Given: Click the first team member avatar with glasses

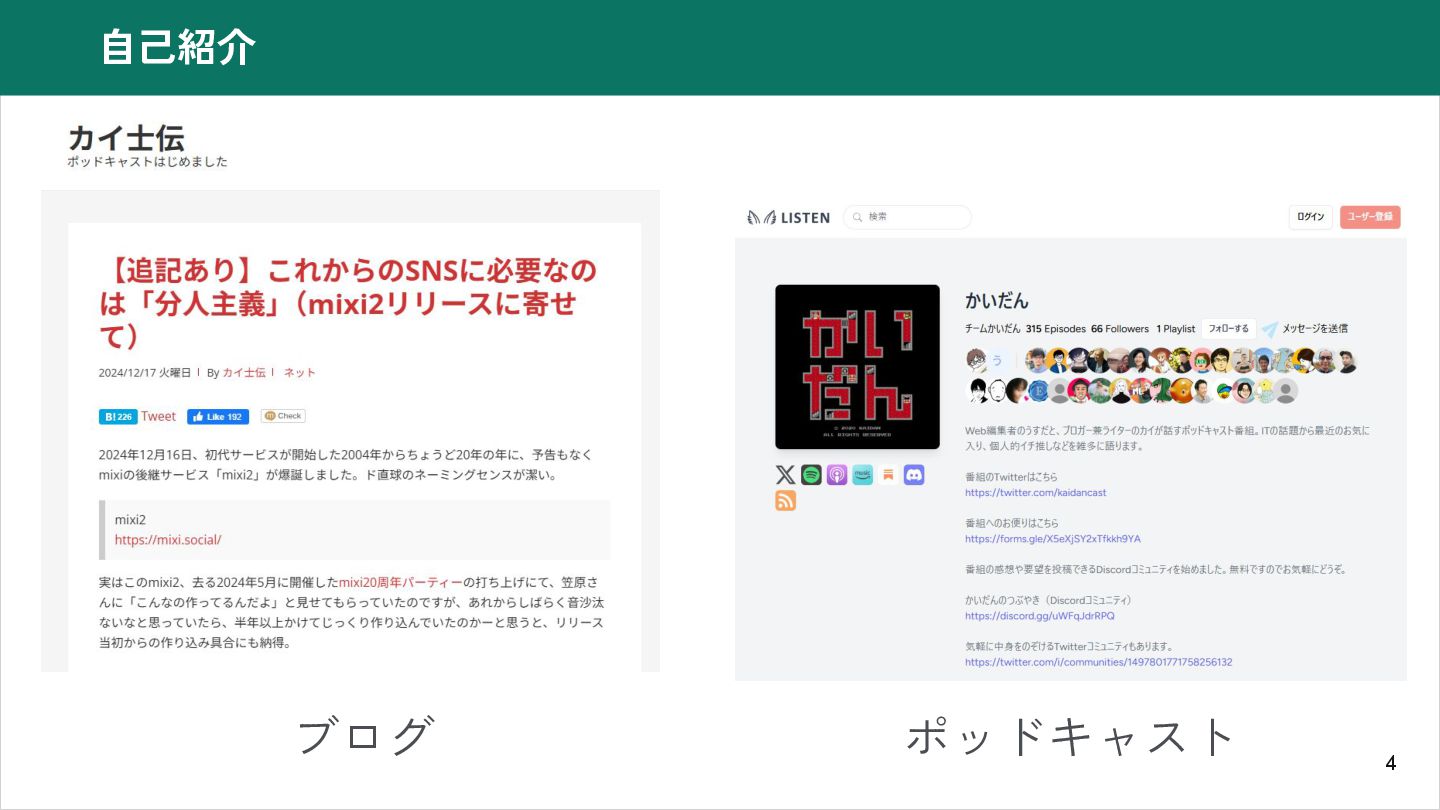Looking at the screenshot, I should (x=977, y=360).
